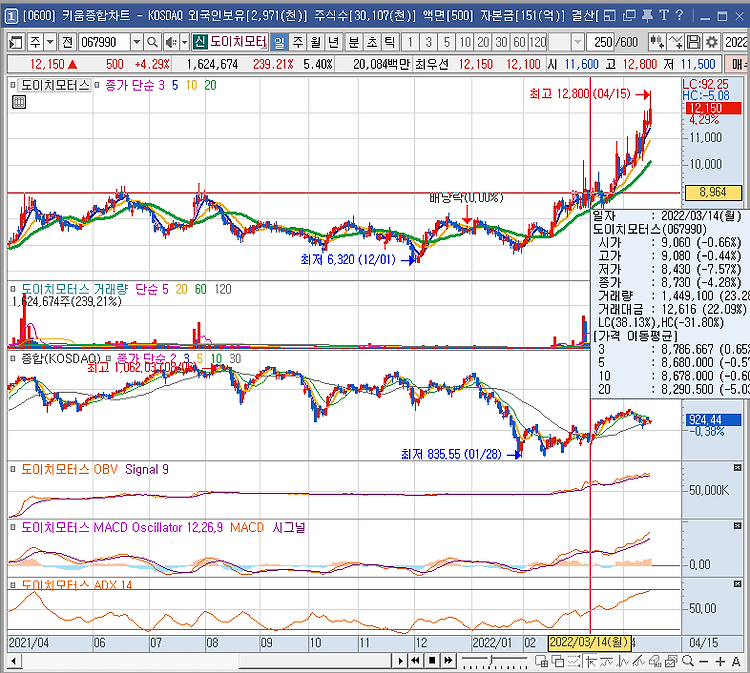Switch to second 초 chart

[372, 43]
